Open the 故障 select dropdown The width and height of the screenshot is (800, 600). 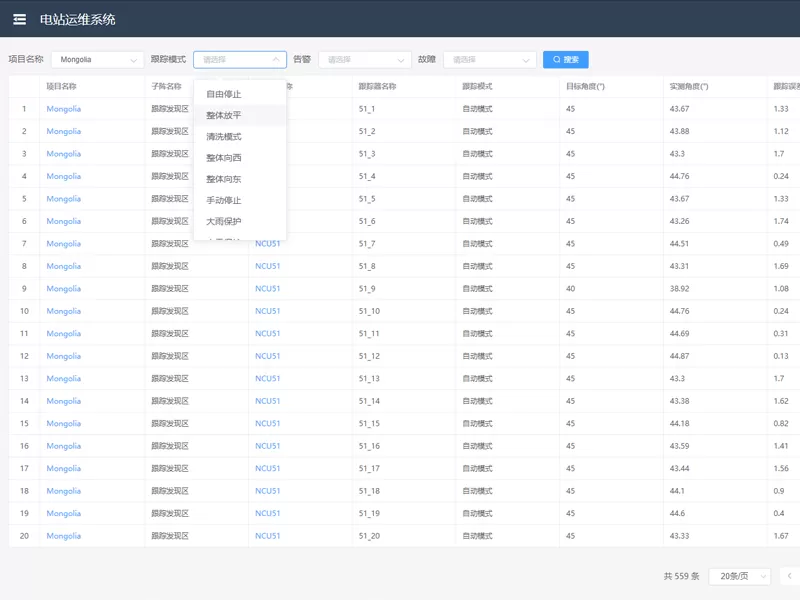tap(489, 60)
